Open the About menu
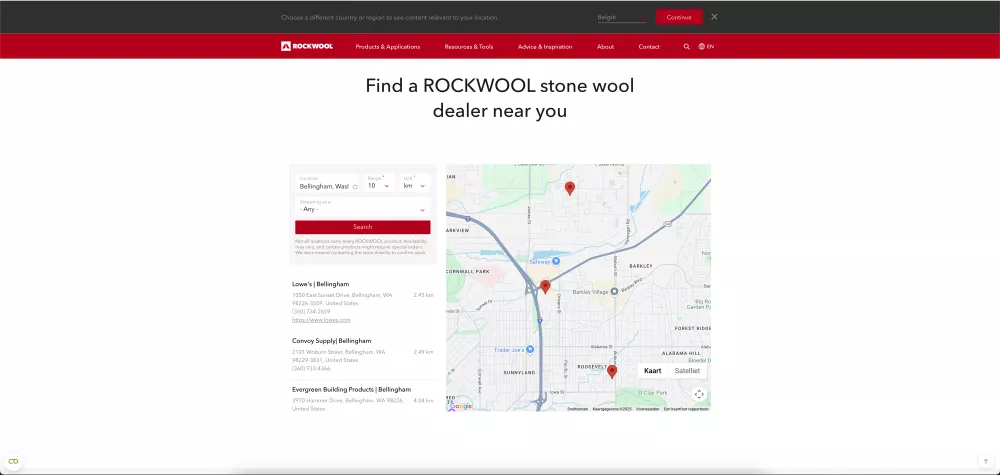 pyautogui.click(x=605, y=47)
